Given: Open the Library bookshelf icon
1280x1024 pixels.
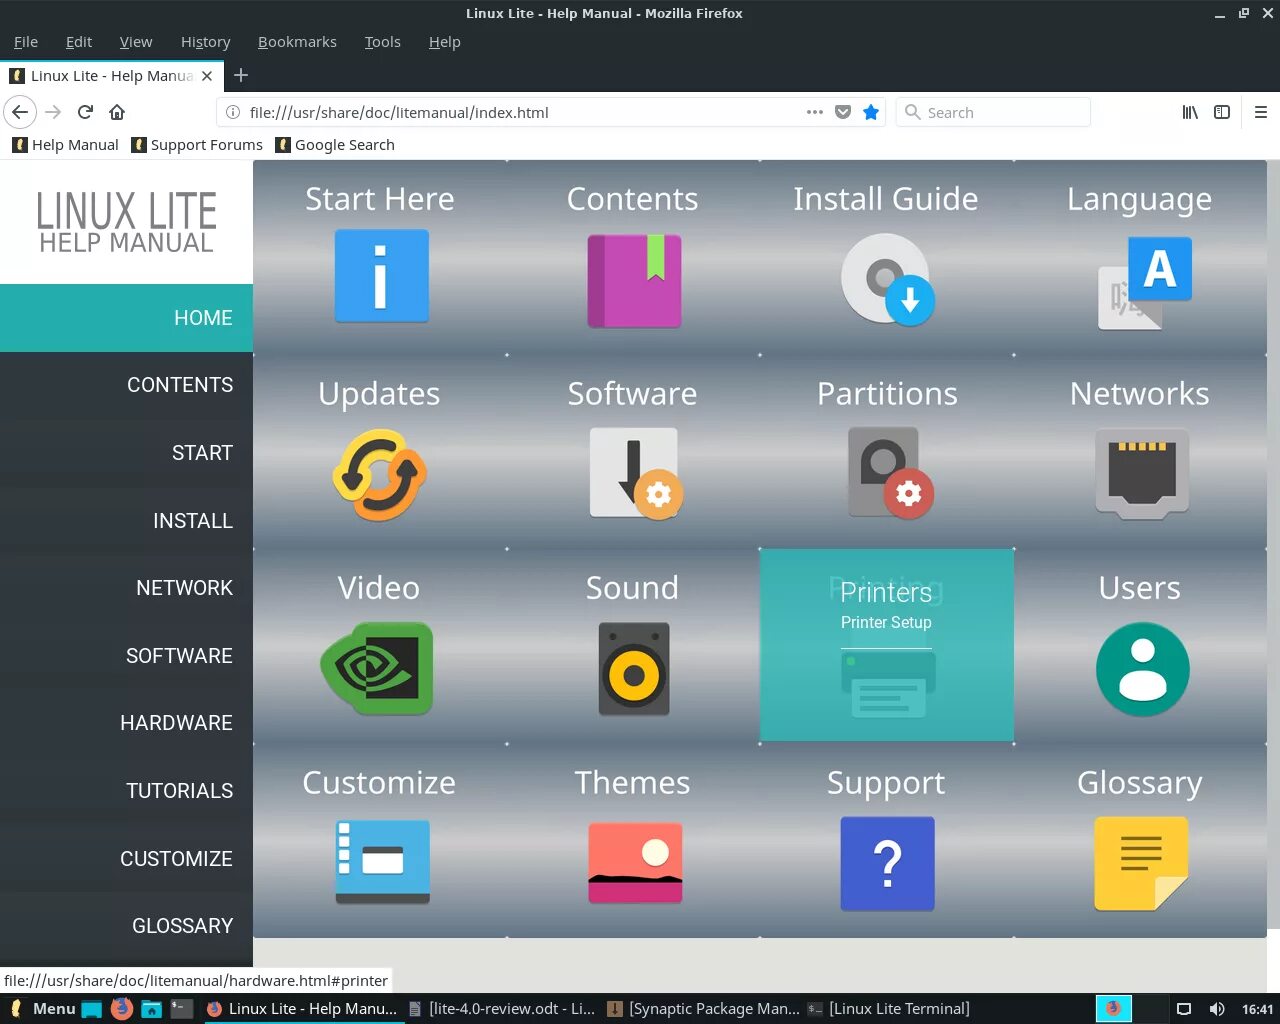Looking at the screenshot, I should pos(1190,112).
